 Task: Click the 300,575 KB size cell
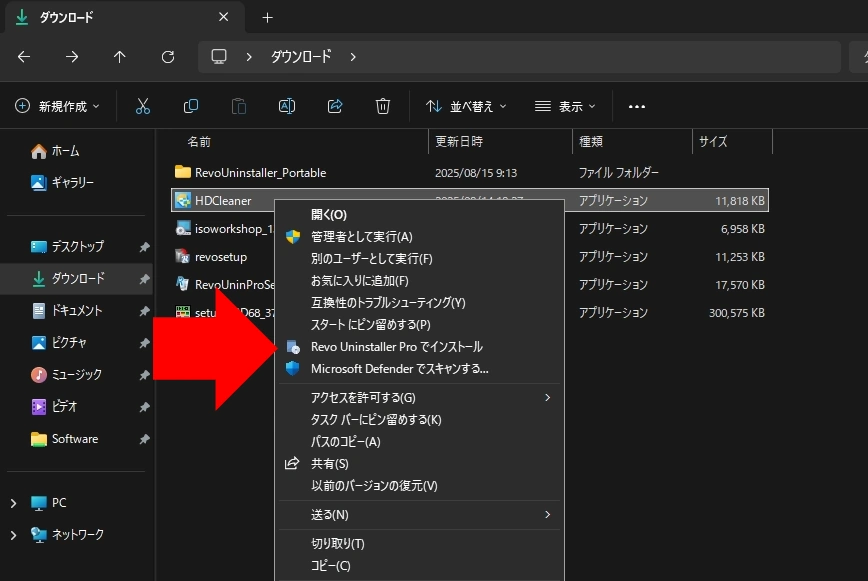736,313
